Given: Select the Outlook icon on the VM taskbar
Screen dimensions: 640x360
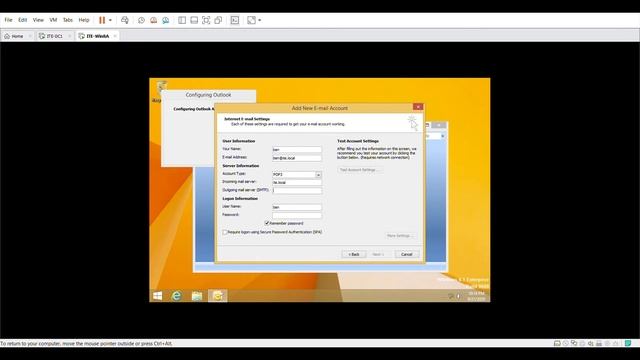Looking at the screenshot, I should coord(218,296).
